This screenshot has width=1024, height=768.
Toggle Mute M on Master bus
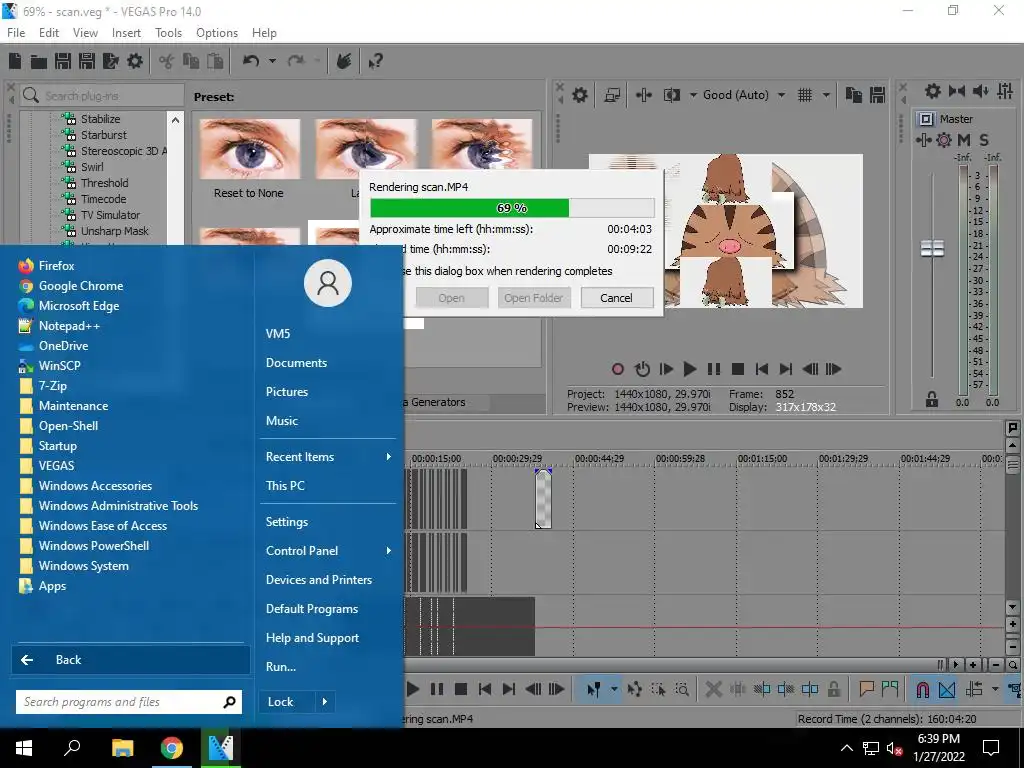pos(963,139)
